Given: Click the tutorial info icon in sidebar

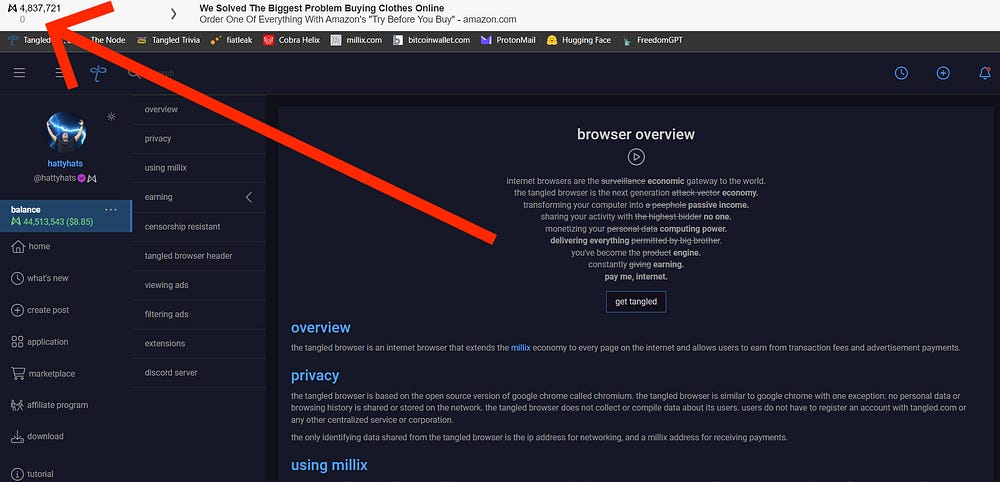Looking at the screenshot, I should 17,474.
